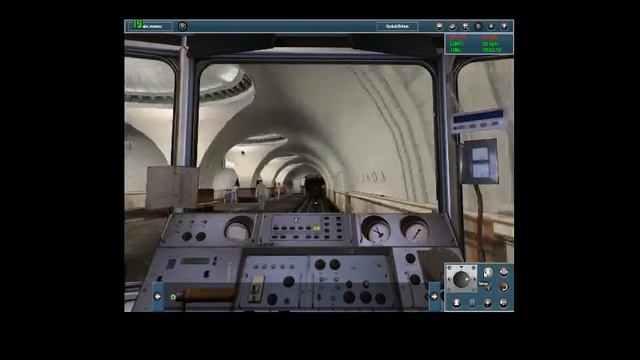Click the right arrow to rotate cab view
Screen dimensions: 640x360
[434, 297]
